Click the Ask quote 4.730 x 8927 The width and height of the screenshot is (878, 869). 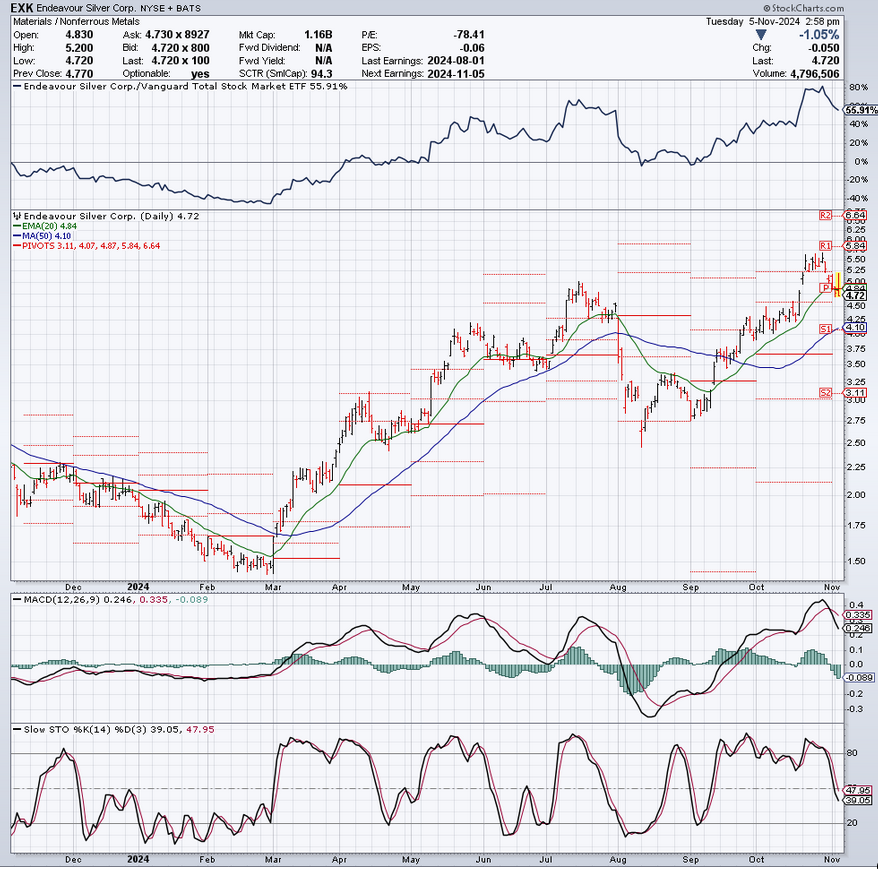(x=177, y=35)
